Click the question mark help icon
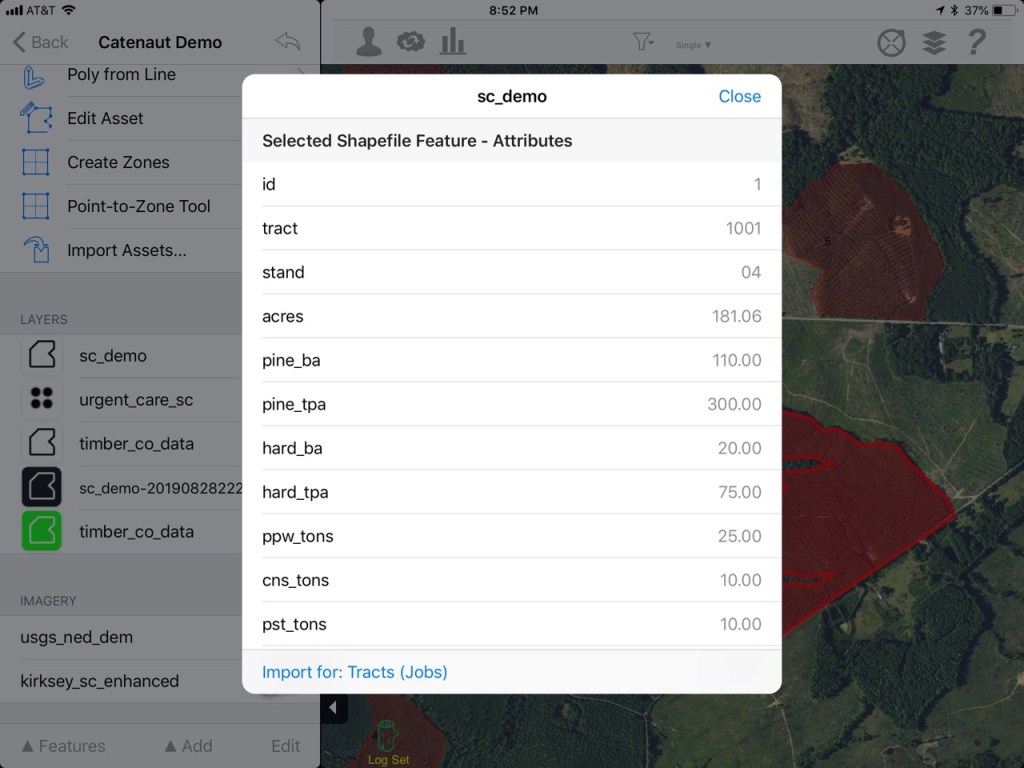This screenshot has height=768, width=1024. tap(977, 42)
